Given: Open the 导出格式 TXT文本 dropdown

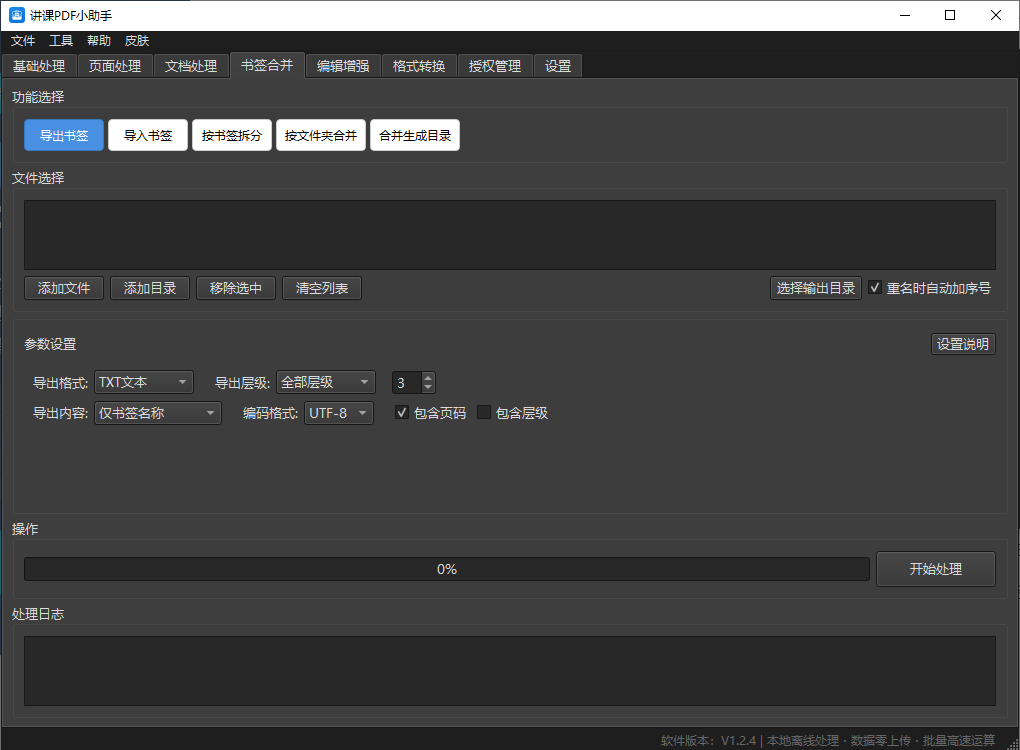Looking at the screenshot, I should [x=144, y=382].
